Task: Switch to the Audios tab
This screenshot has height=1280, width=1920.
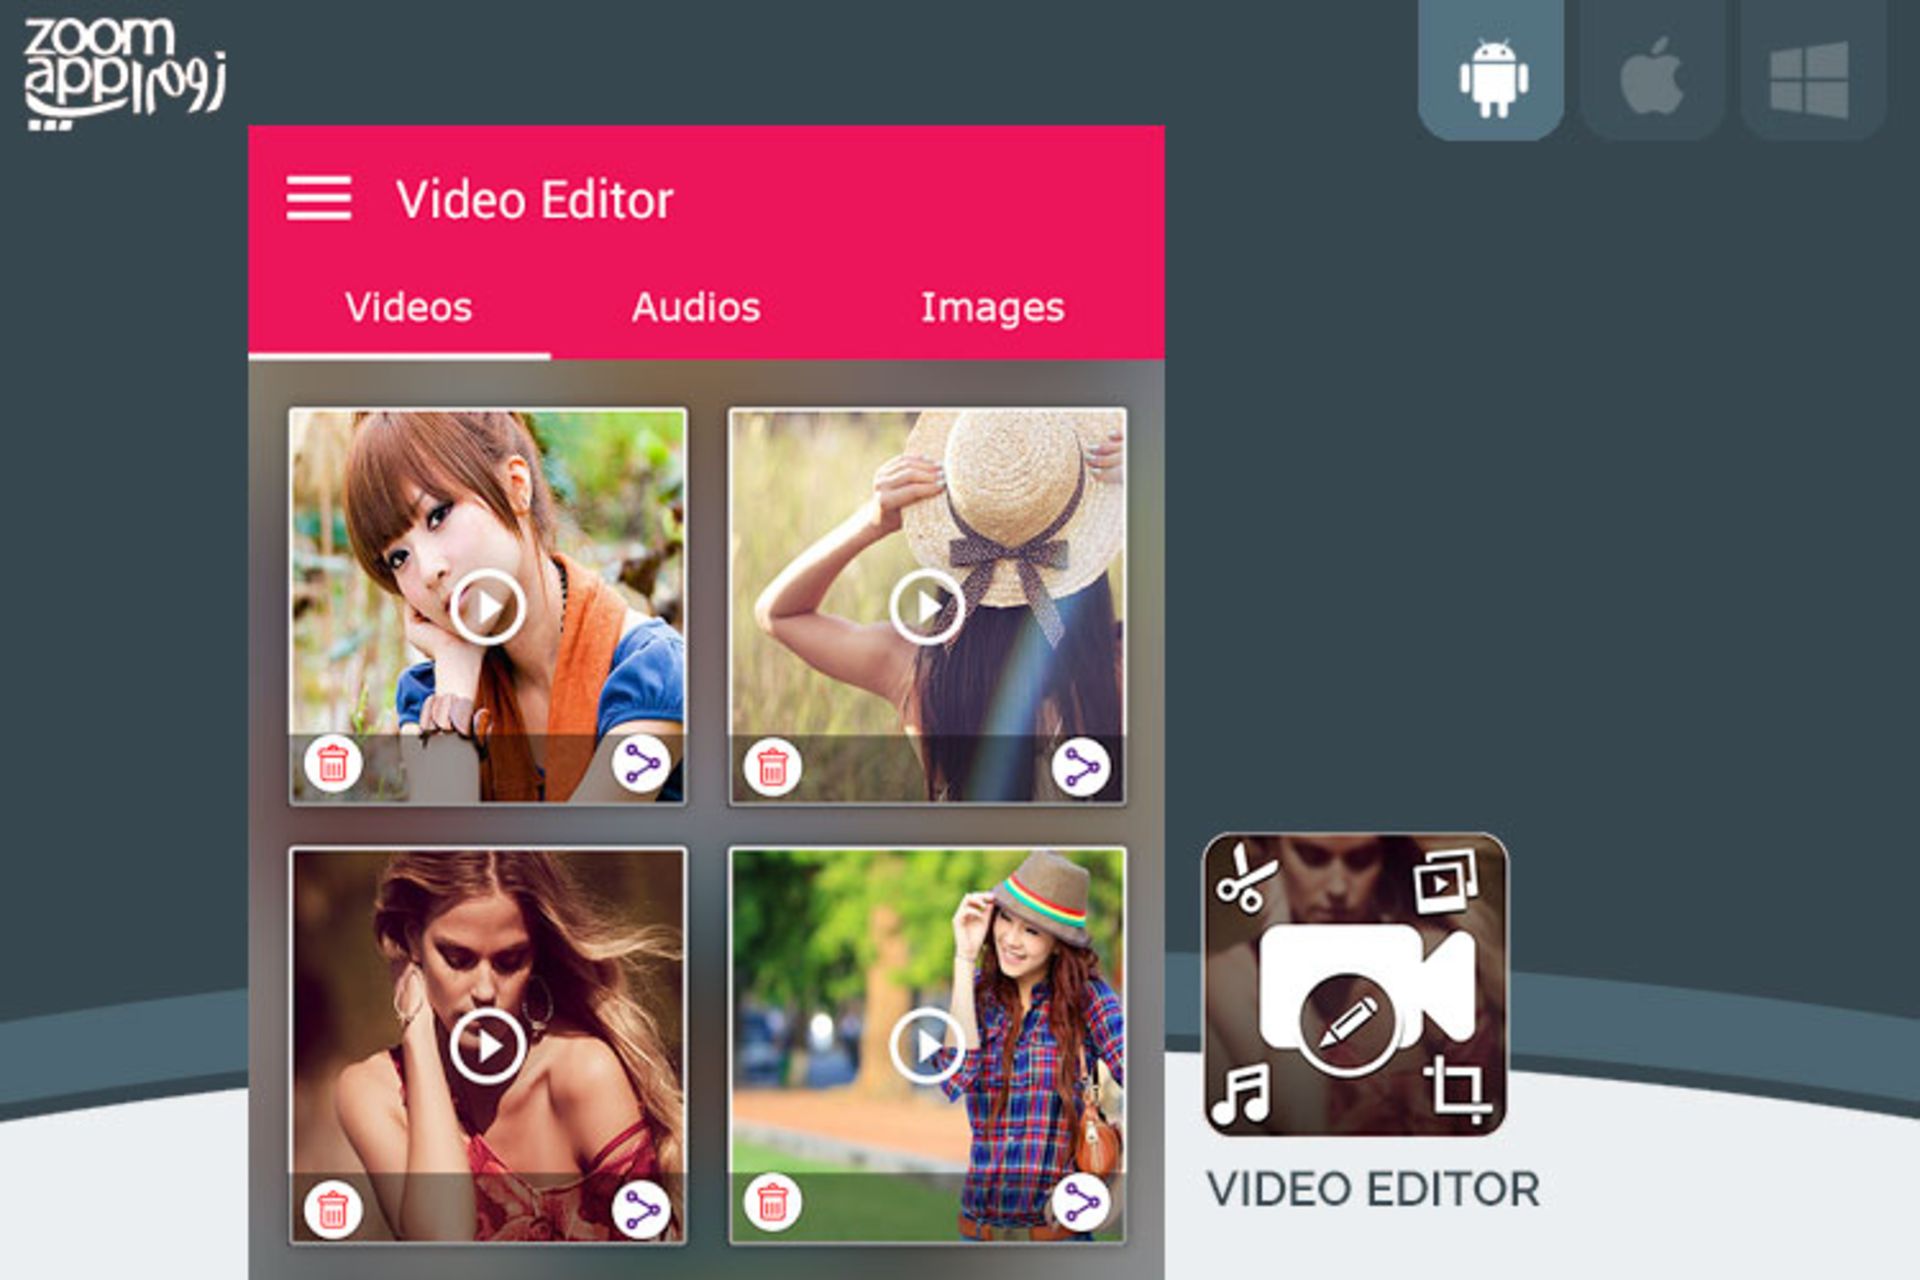Action: coord(696,307)
